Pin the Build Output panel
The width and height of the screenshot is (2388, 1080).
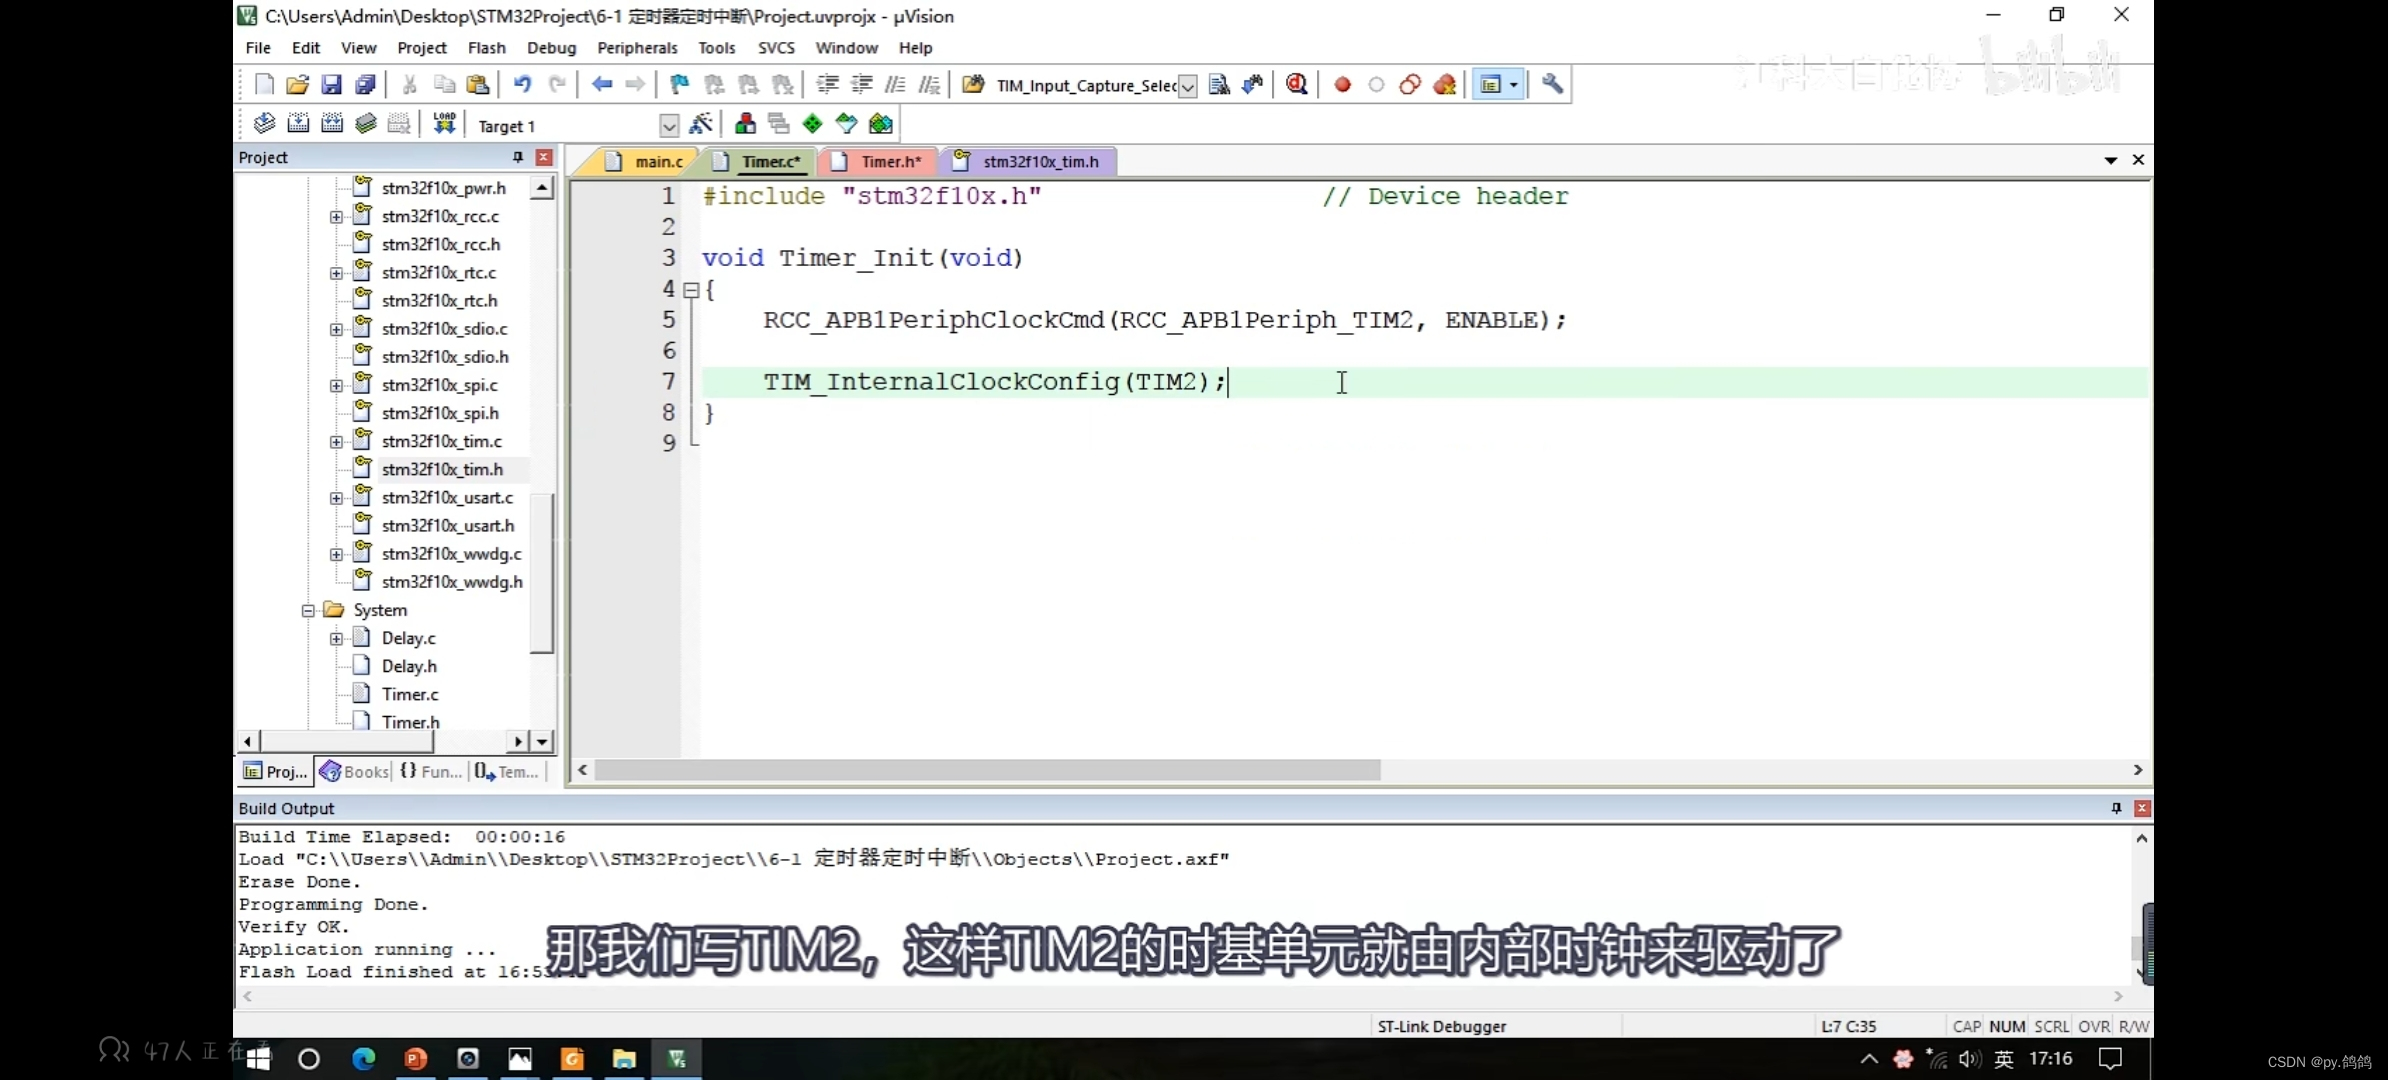point(2116,808)
